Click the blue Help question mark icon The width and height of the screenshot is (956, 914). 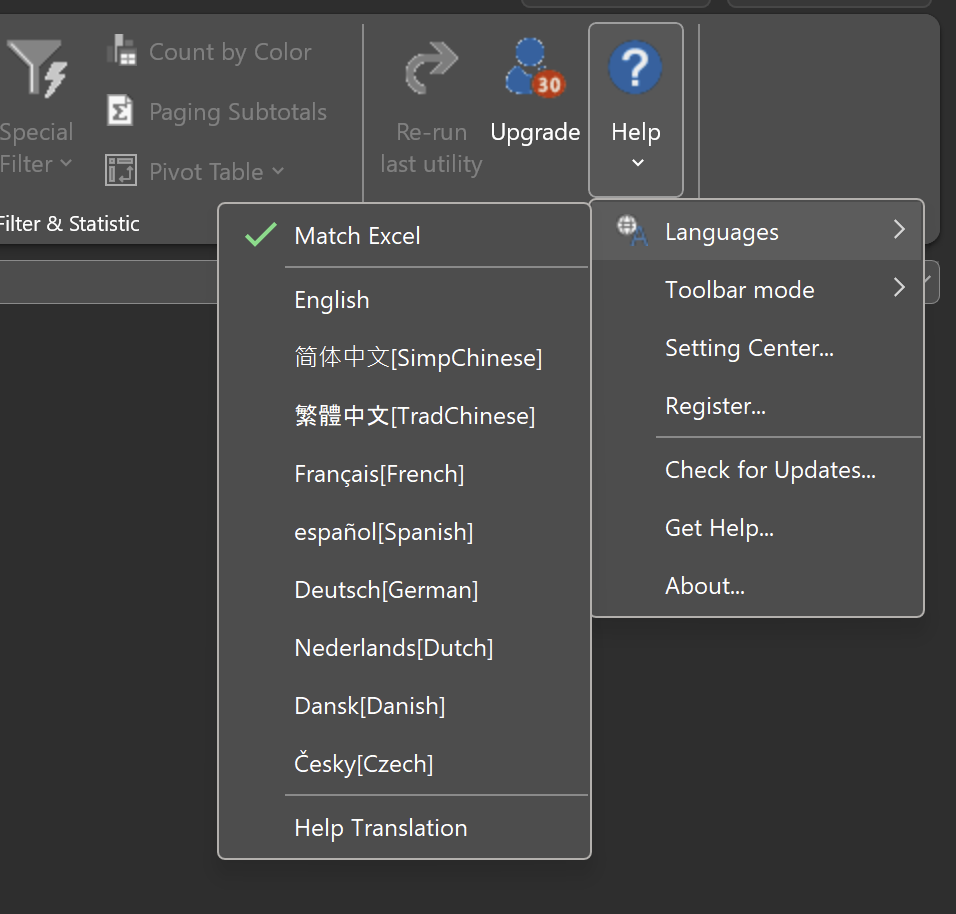635,66
